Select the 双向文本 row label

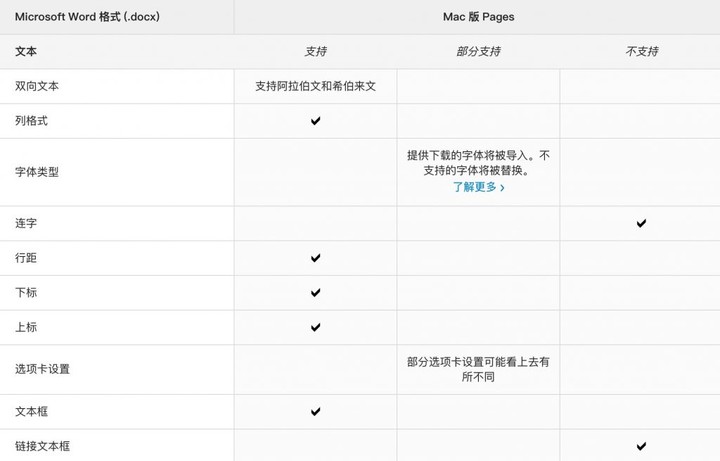click(37, 86)
